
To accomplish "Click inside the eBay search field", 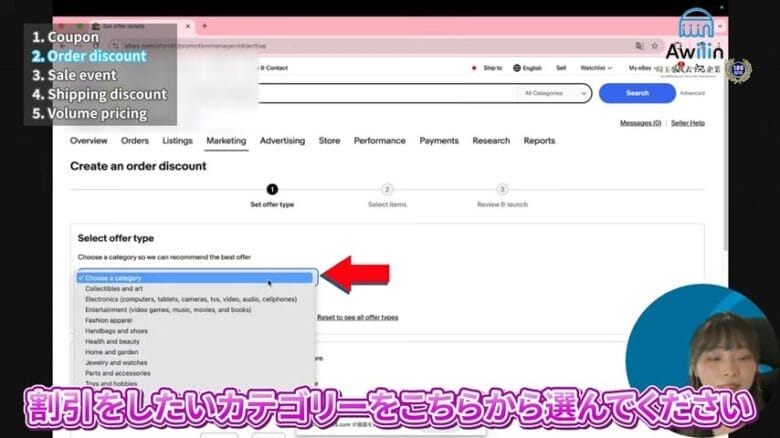I will (386, 93).
